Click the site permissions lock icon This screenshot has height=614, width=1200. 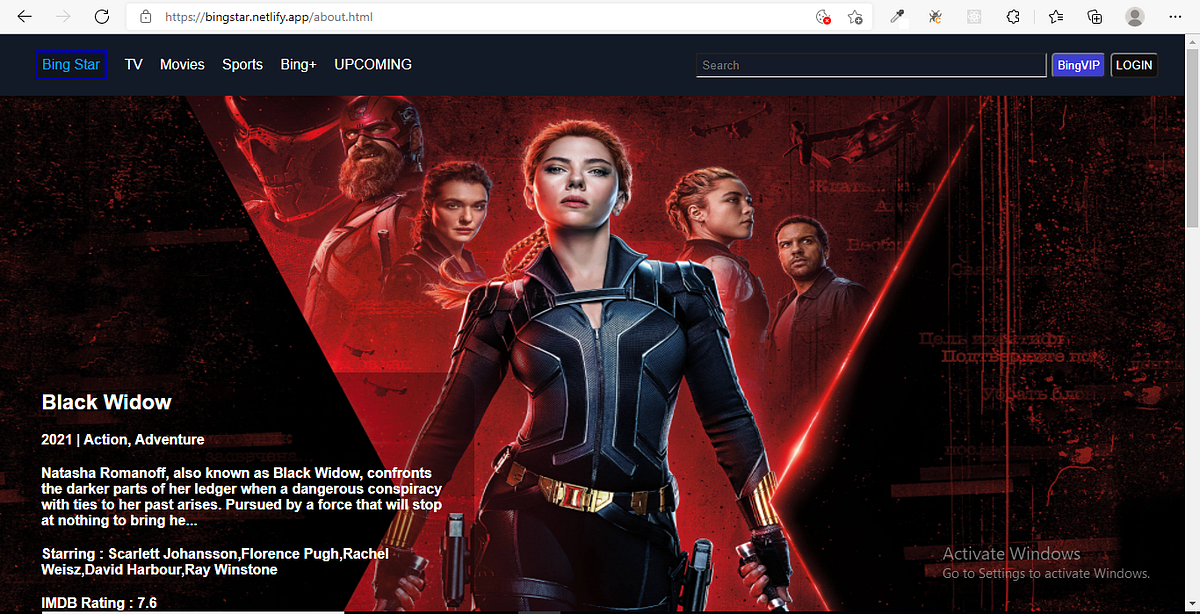[x=145, y=16]
